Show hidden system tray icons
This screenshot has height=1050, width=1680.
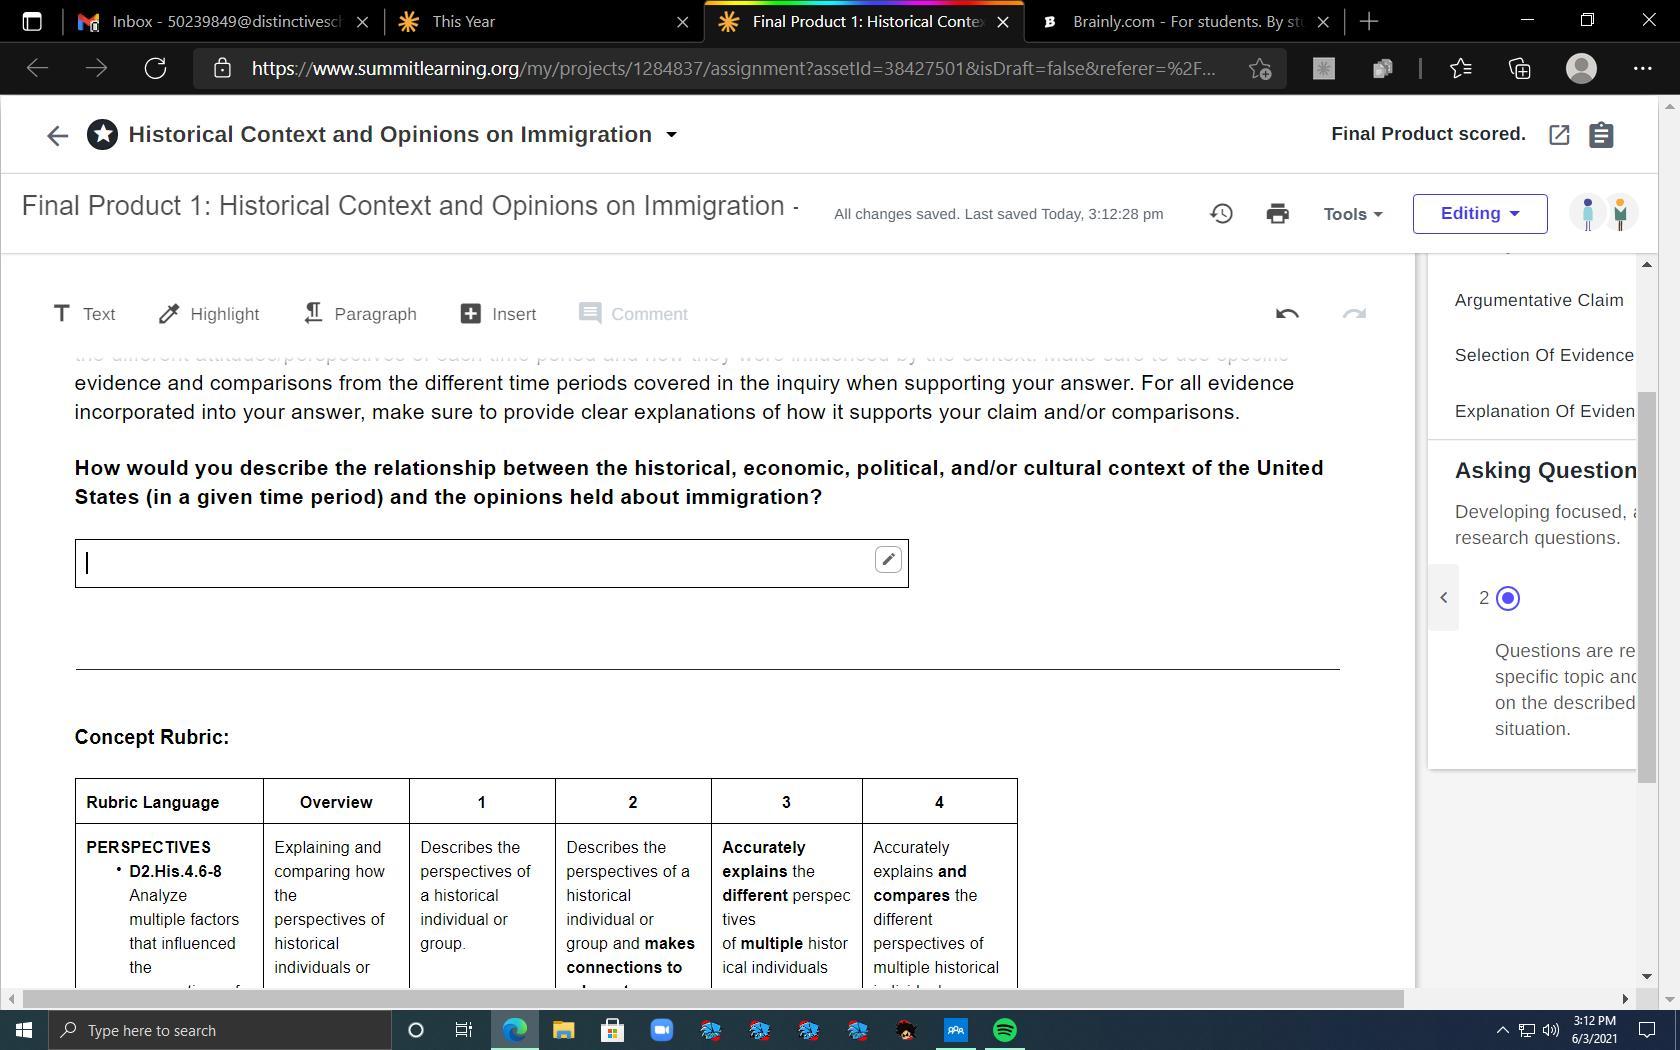click(x=1502, y=1030)
